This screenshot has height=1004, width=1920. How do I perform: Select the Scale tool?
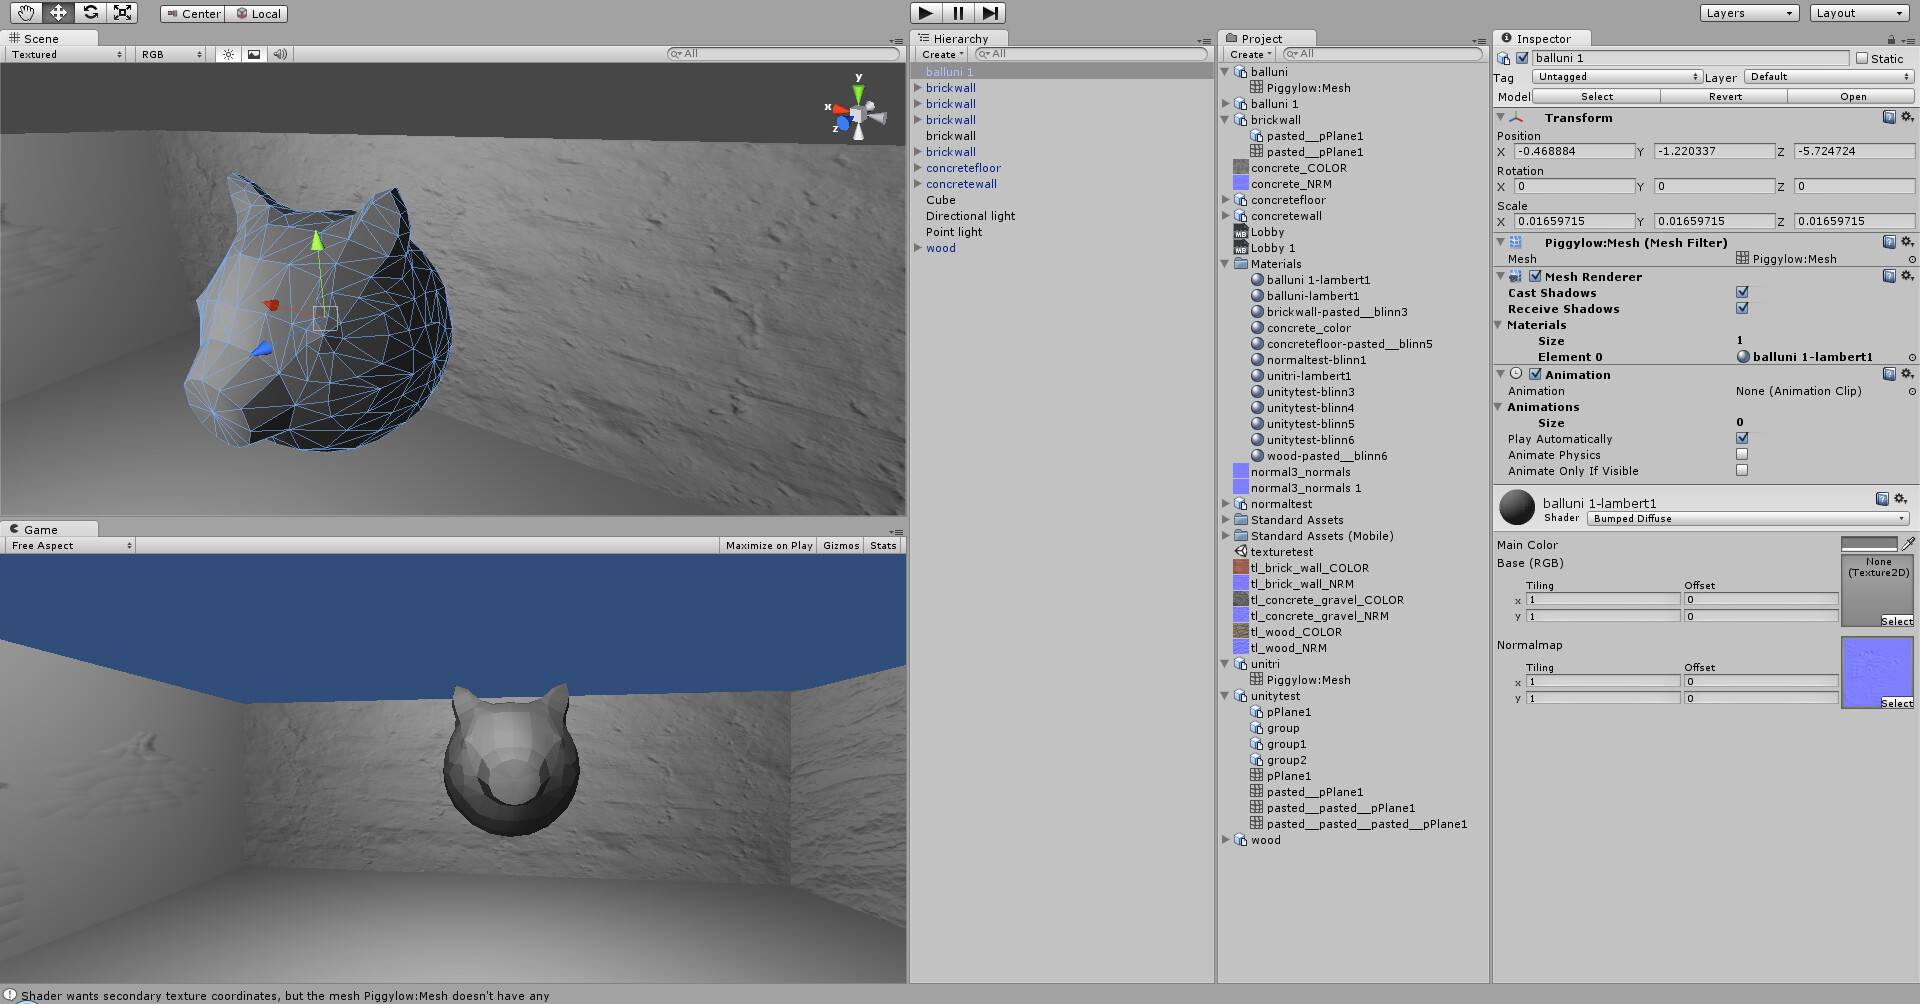point(123,13)
